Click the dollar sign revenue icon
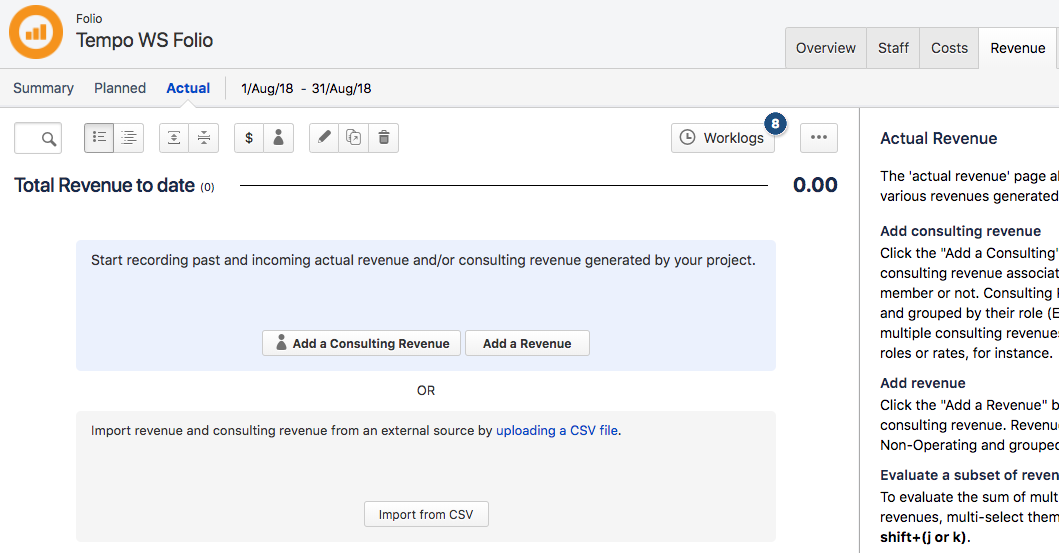Screen dimensions: 1059x553 (x=249, y=138)
